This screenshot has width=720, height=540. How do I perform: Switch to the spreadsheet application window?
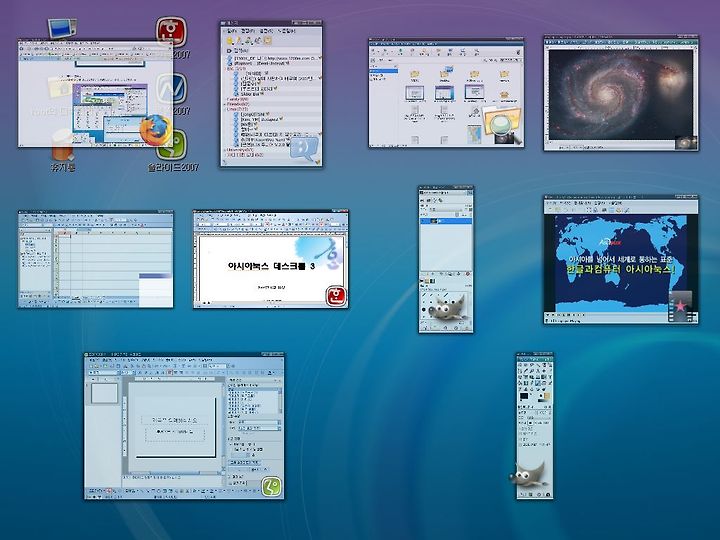[96, 259]
